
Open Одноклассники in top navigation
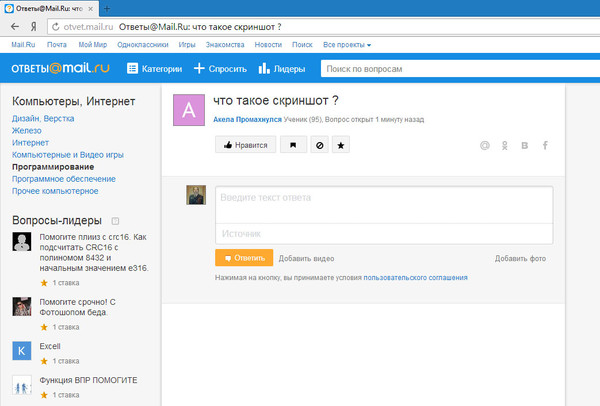[x=143, y=45]
